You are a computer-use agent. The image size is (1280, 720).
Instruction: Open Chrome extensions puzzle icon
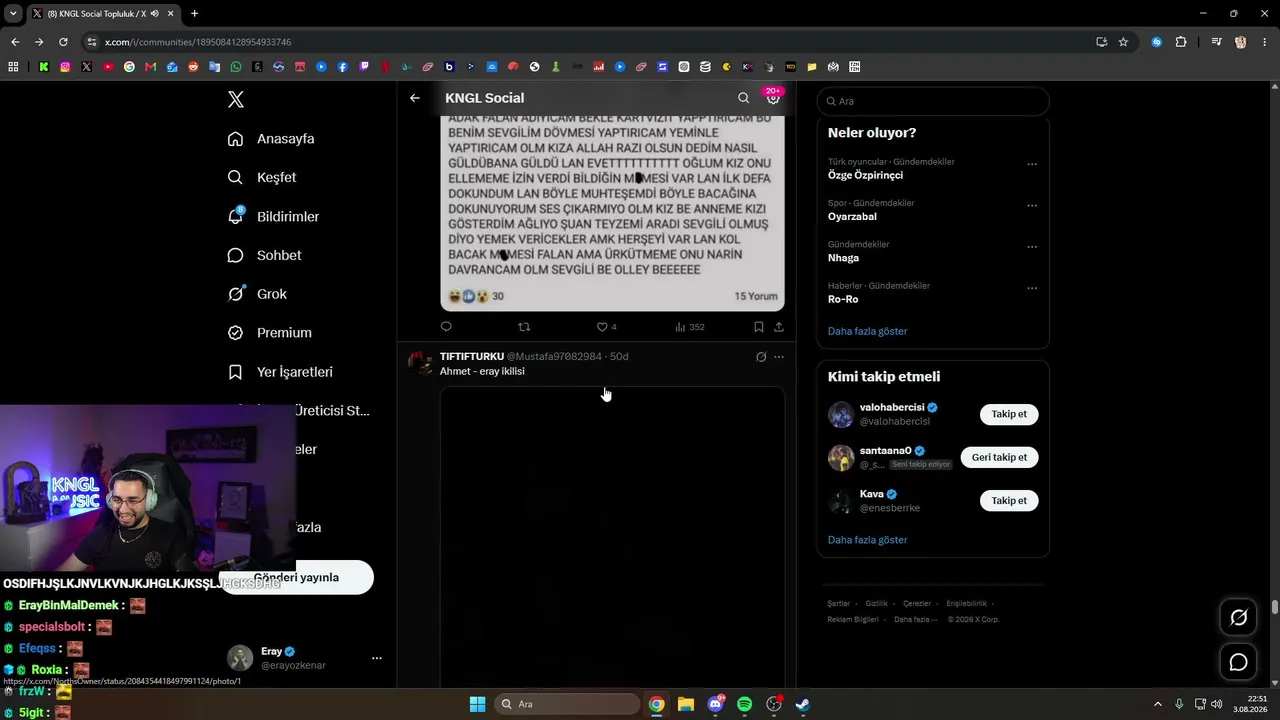click(1181, 42)
